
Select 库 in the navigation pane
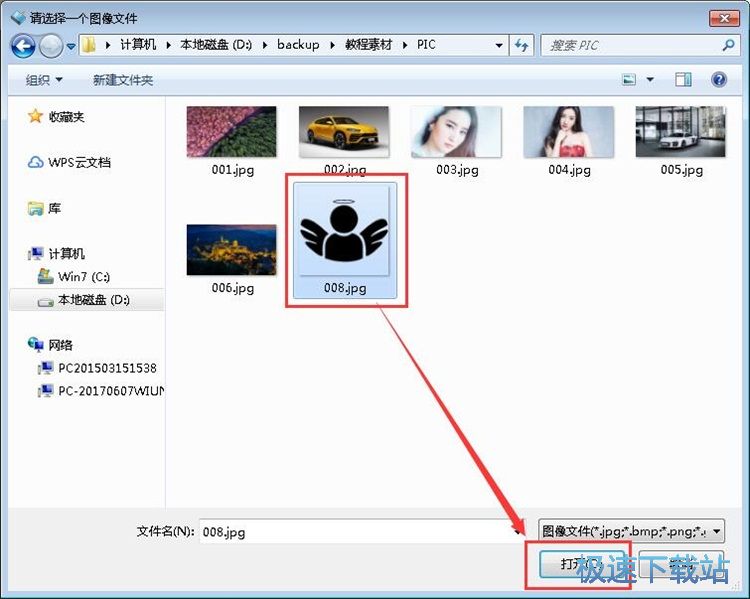(54, 208)
